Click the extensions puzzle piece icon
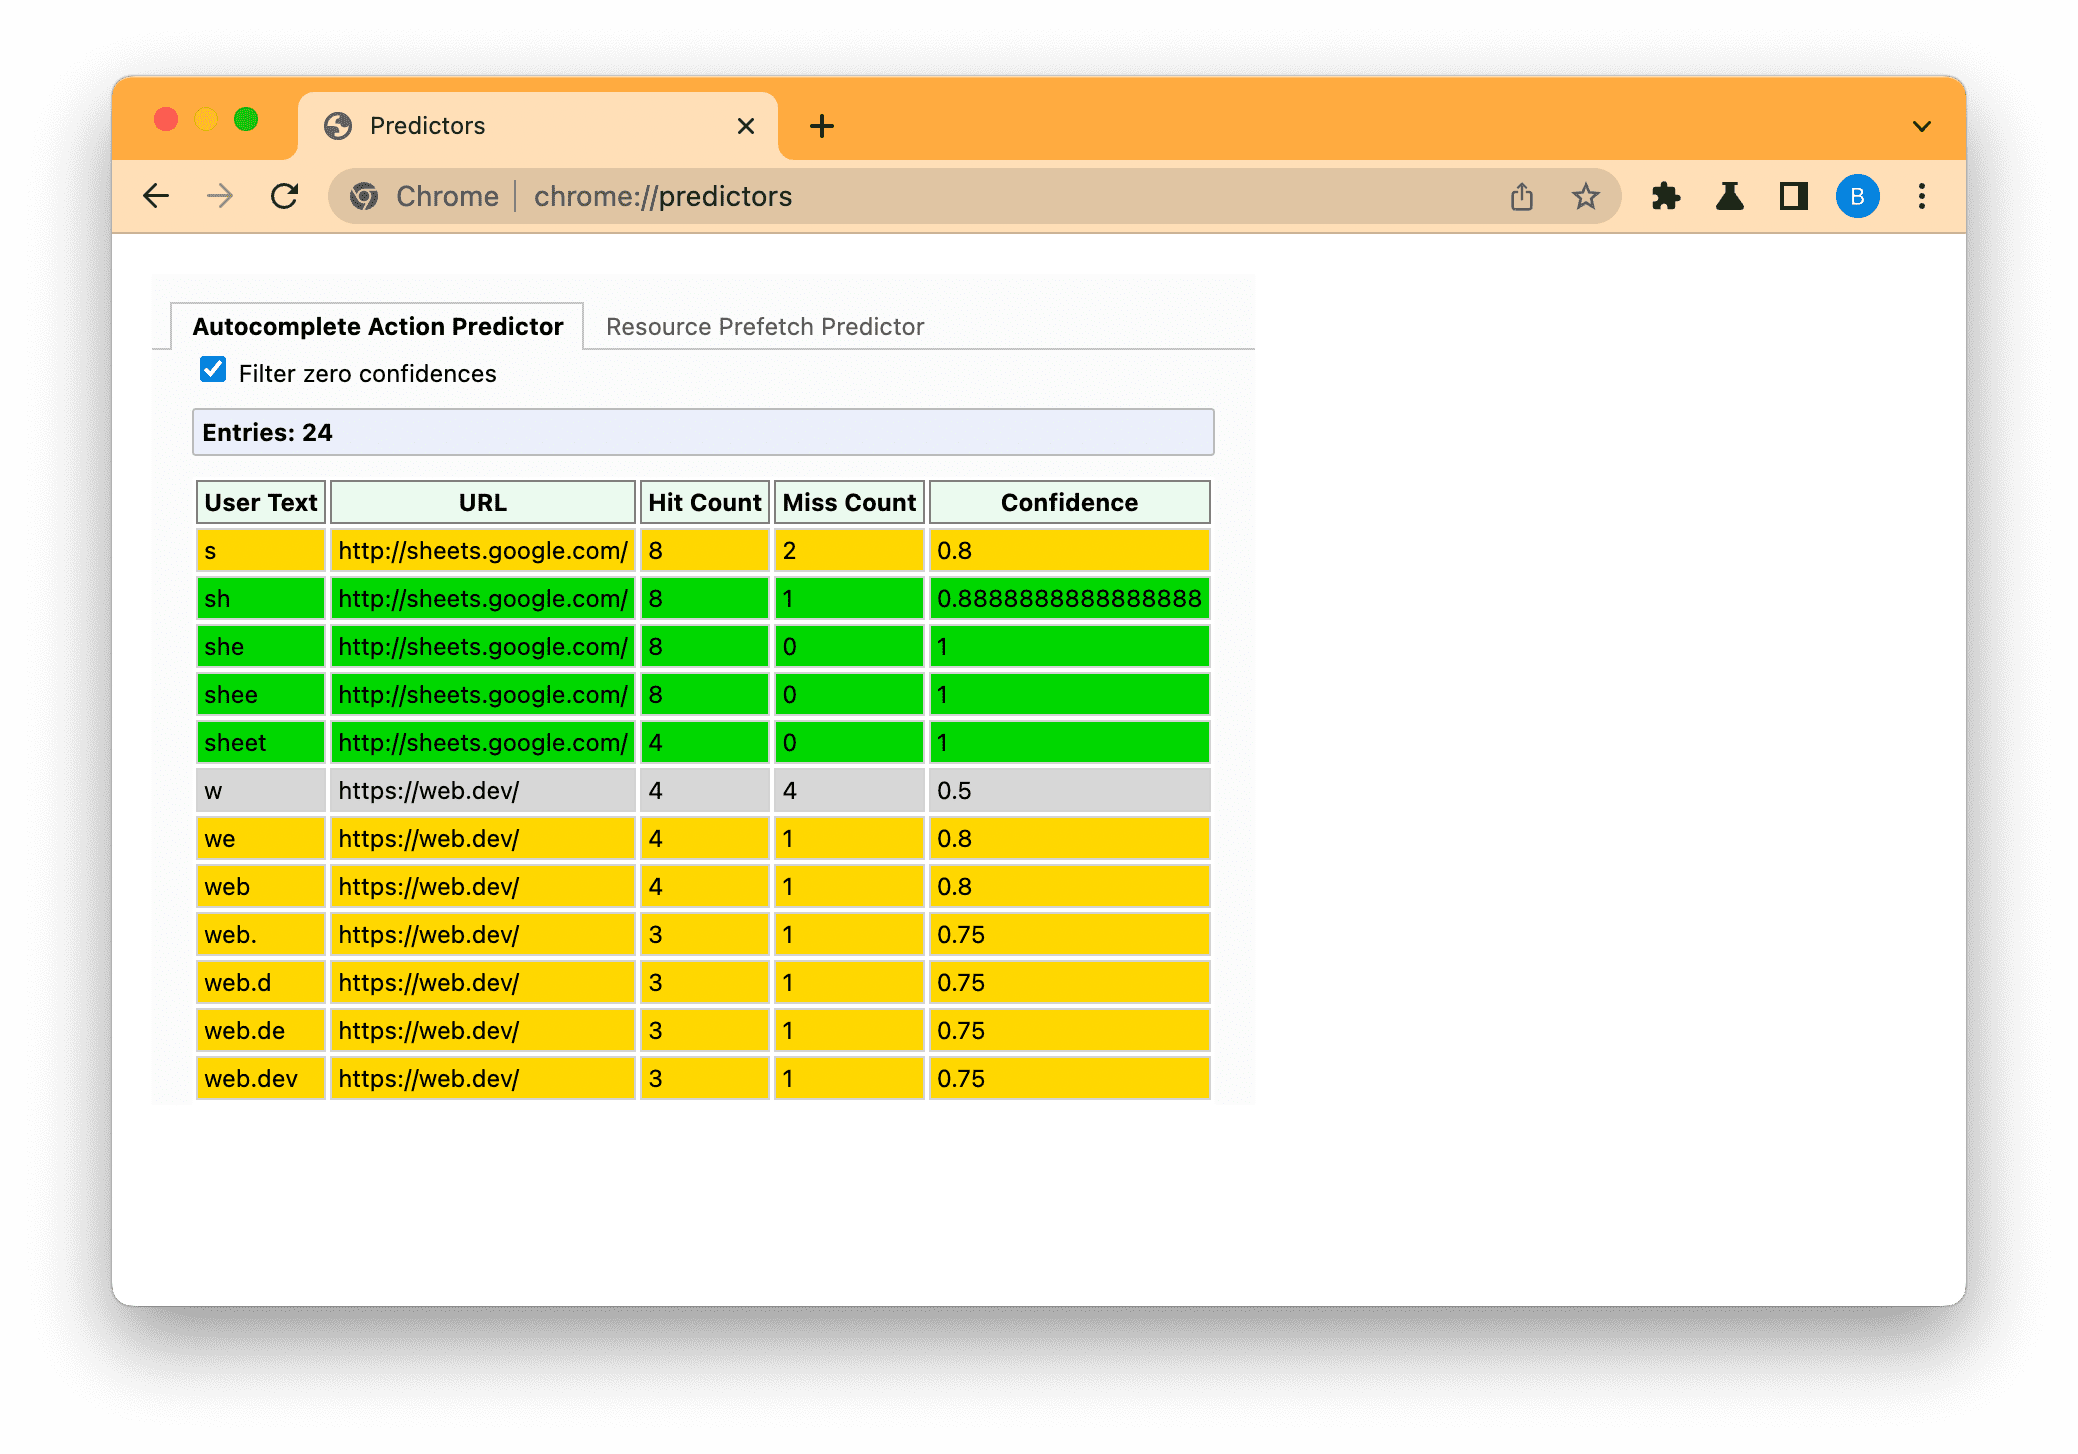The width and height of the screenshot is (2078, 1454). pos(1669,196)
